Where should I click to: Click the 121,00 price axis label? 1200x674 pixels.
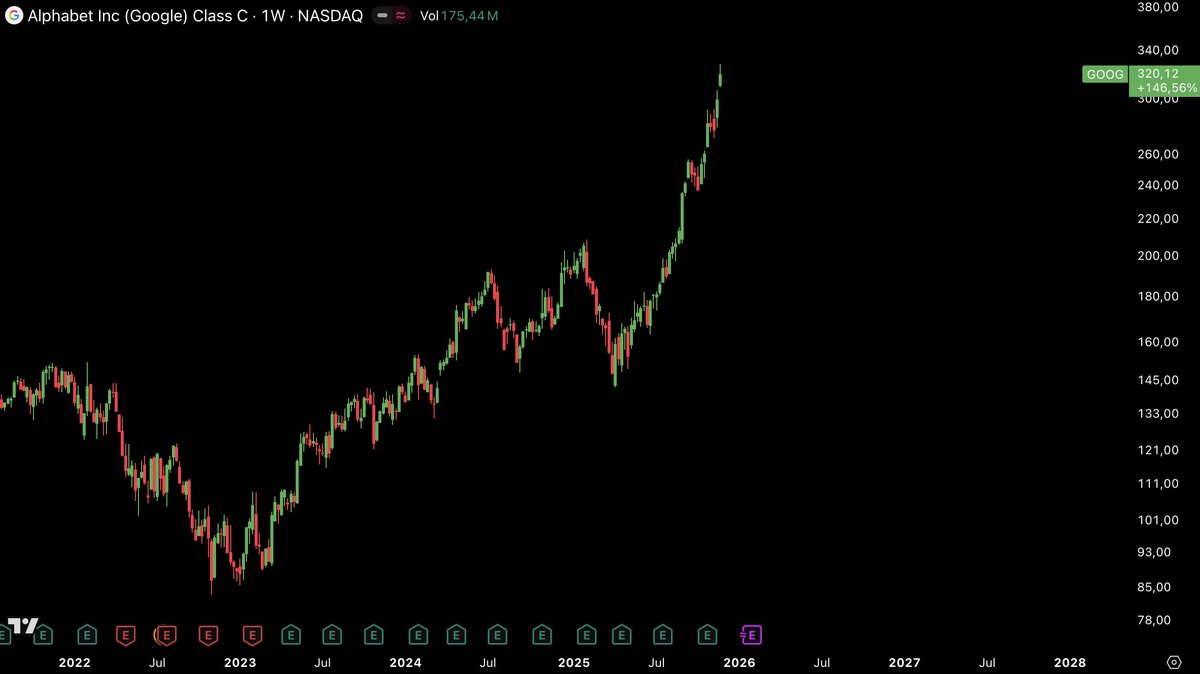tap(1159, 451)
